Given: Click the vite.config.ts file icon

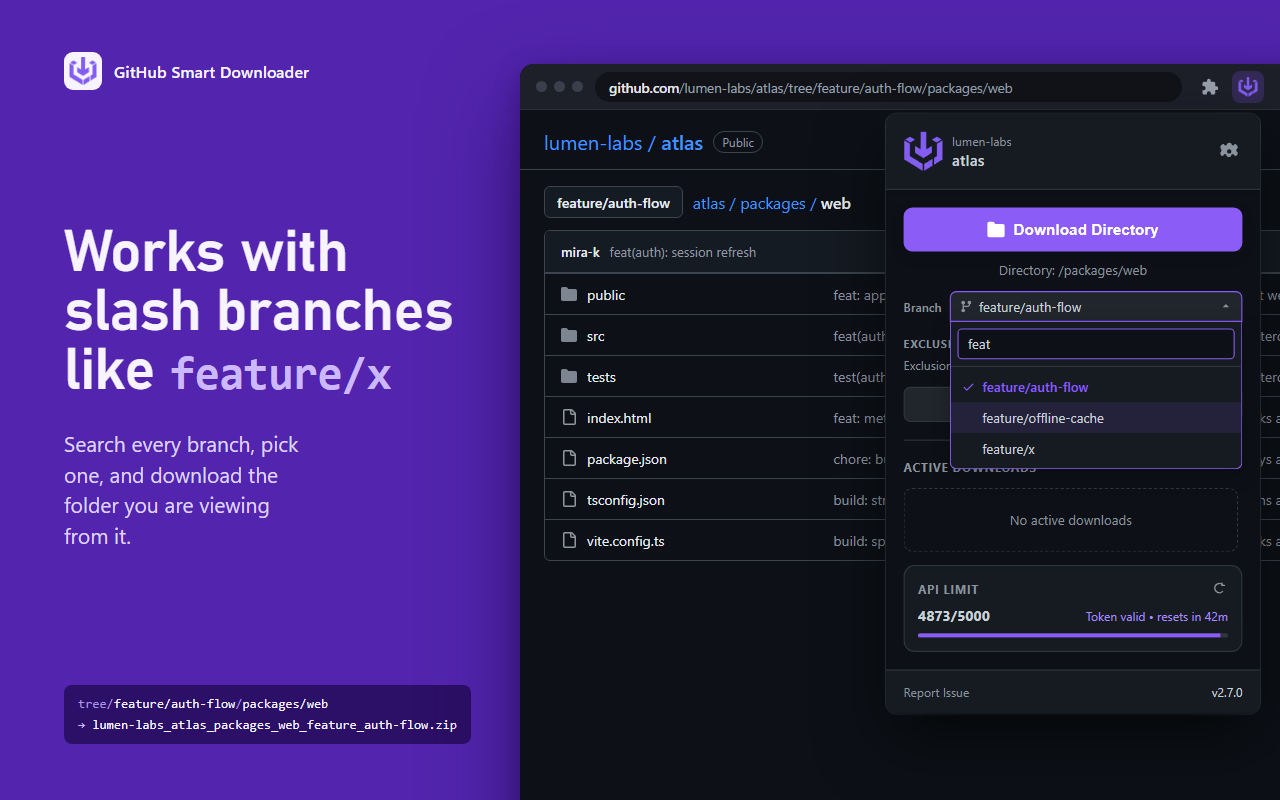Looking at the screenshot, I should pyautogui.click(x=570, y=540).
